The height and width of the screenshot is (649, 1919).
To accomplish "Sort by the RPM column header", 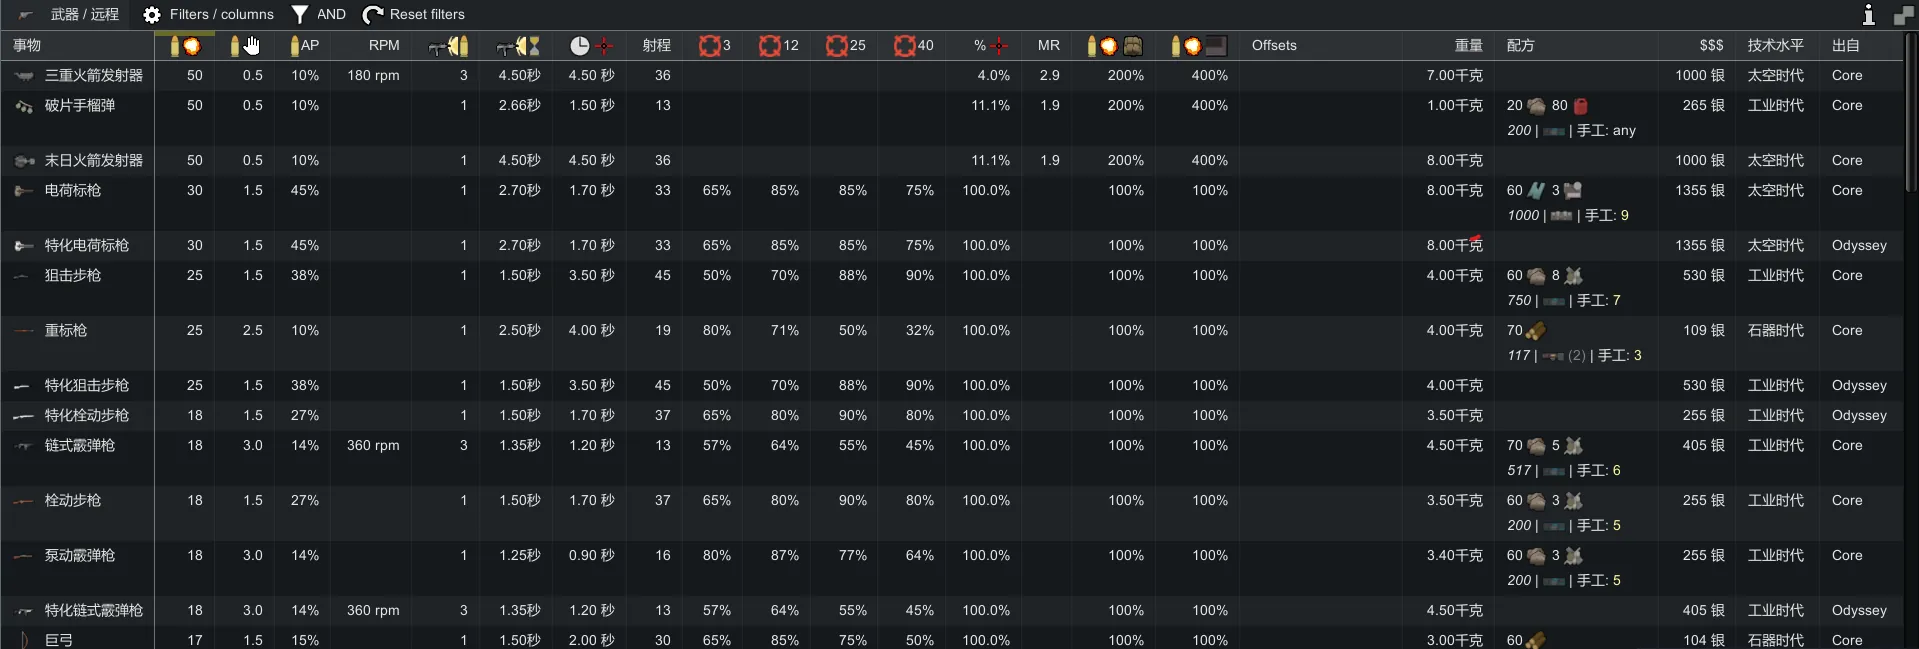I will click(383, 45).
